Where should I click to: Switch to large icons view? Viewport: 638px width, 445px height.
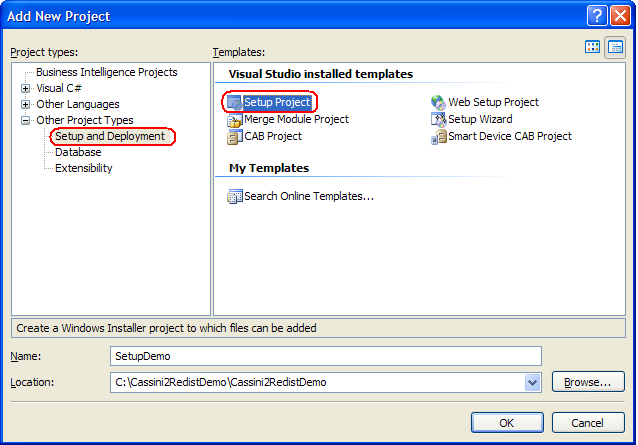pos(592,47)
